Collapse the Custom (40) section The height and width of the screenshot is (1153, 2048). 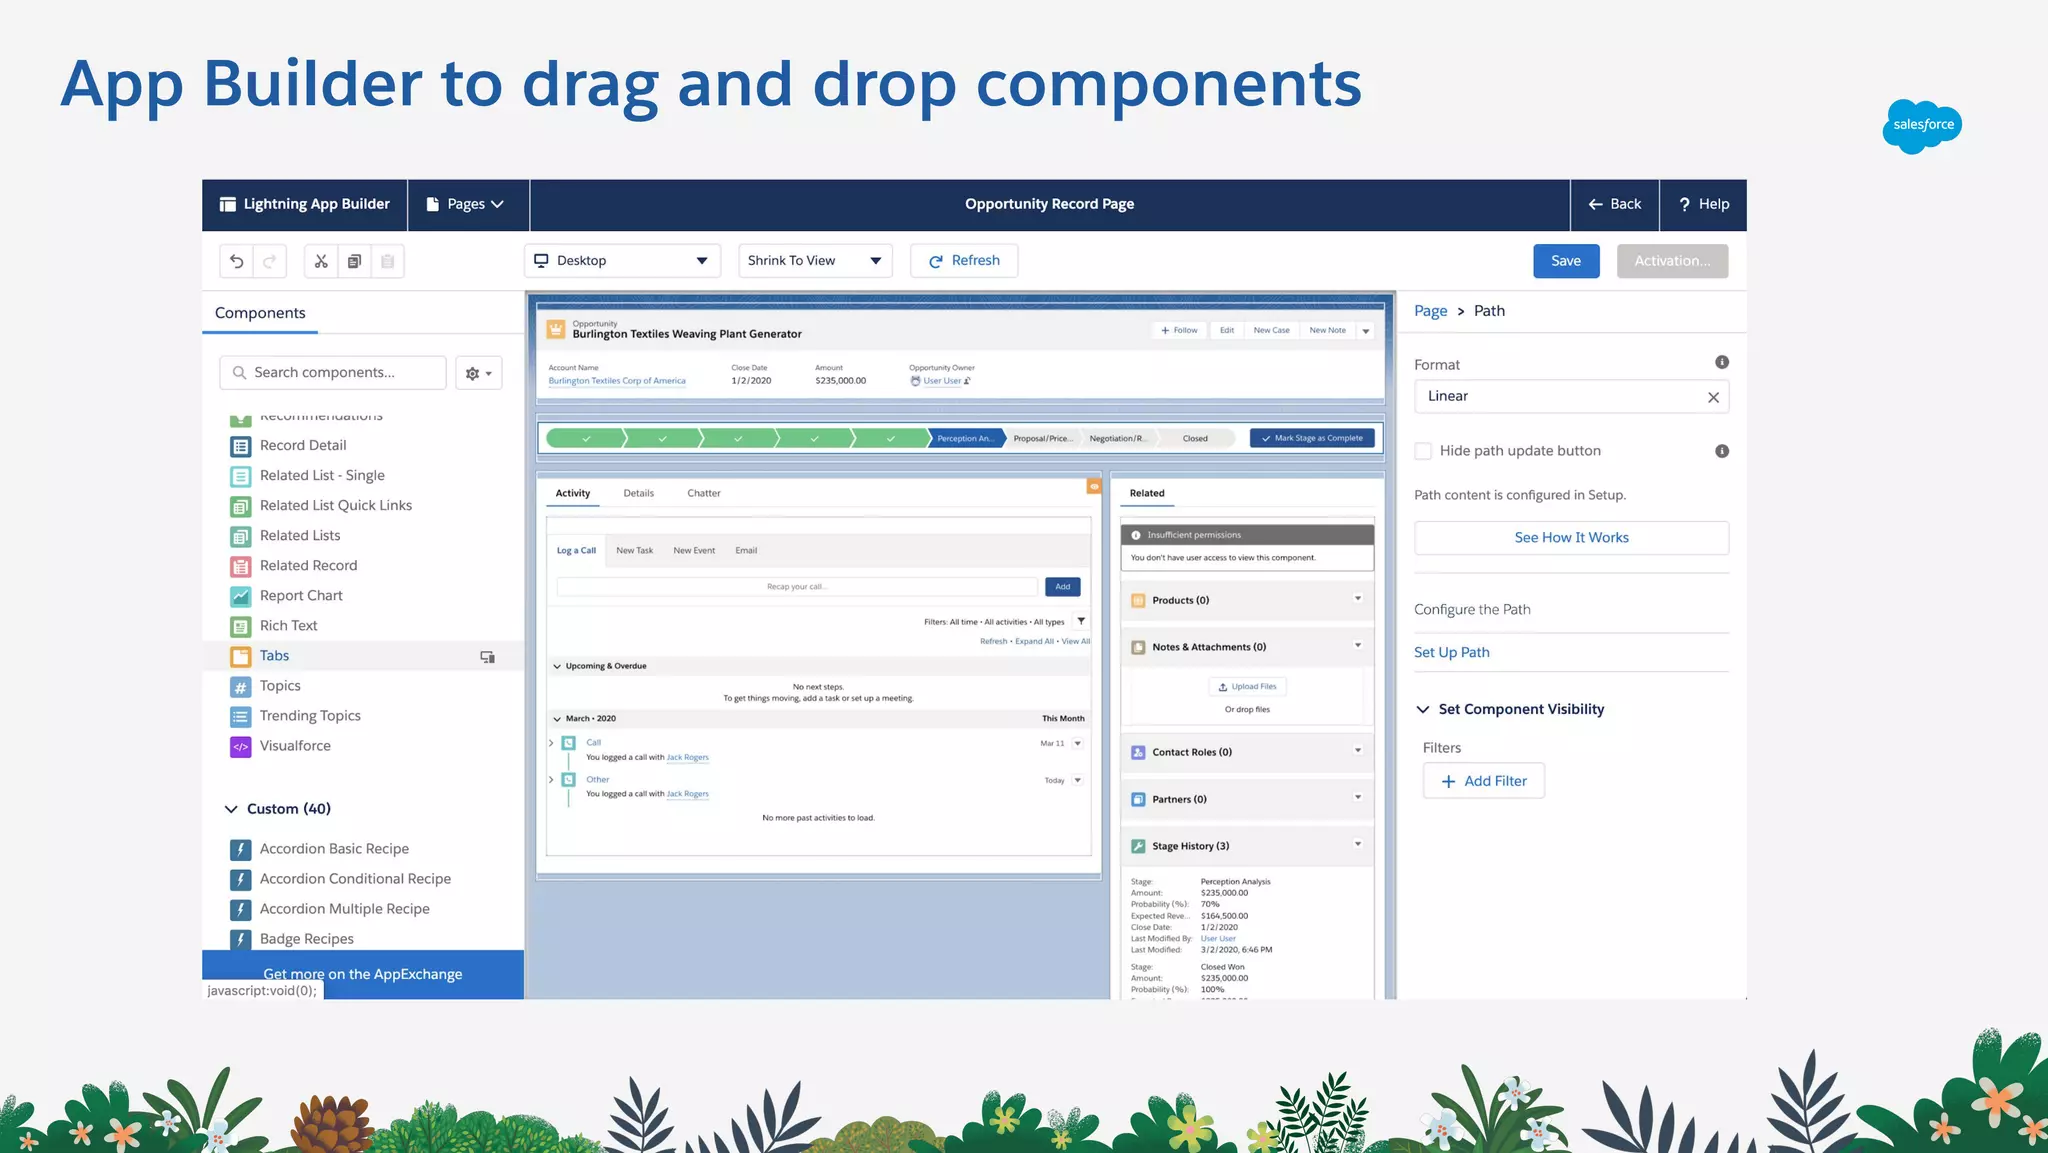pos(231,809)
